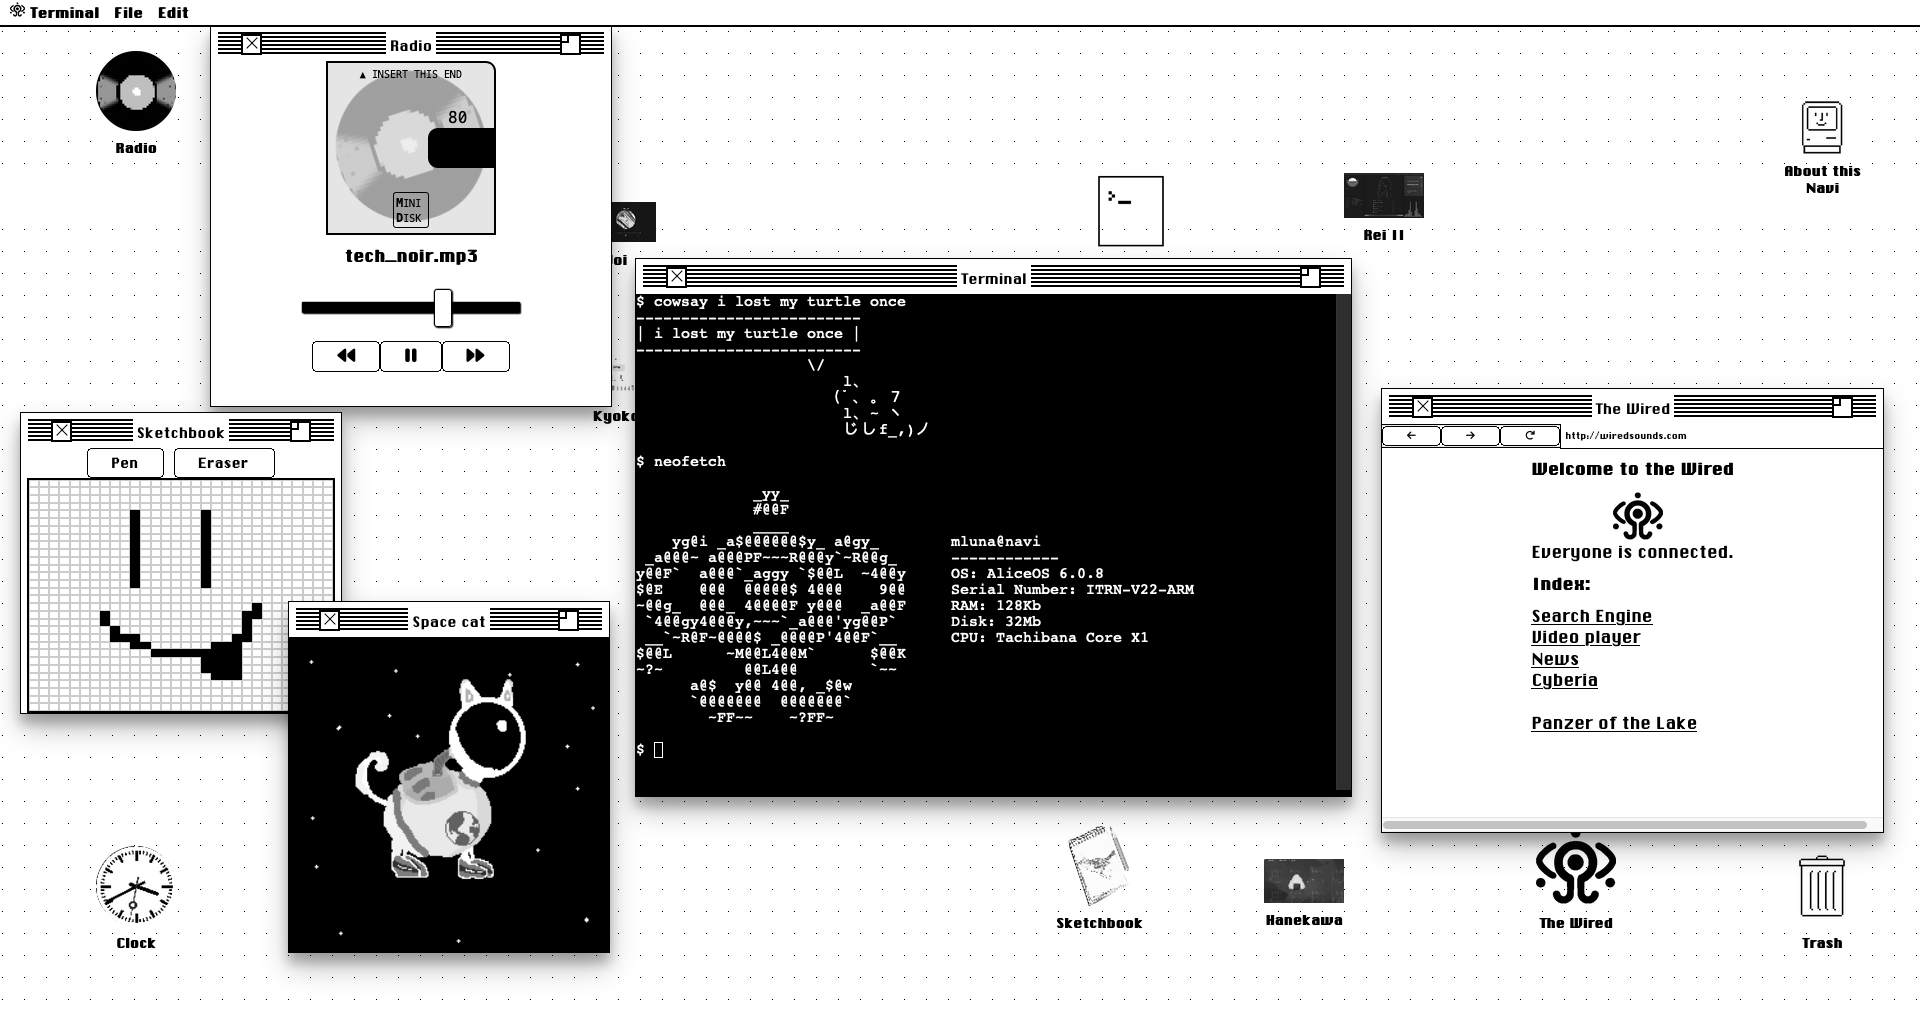Screen dimensions: 1920x1011
Task: Skip back to the previous radio track
Action: [x=346, y=356]
